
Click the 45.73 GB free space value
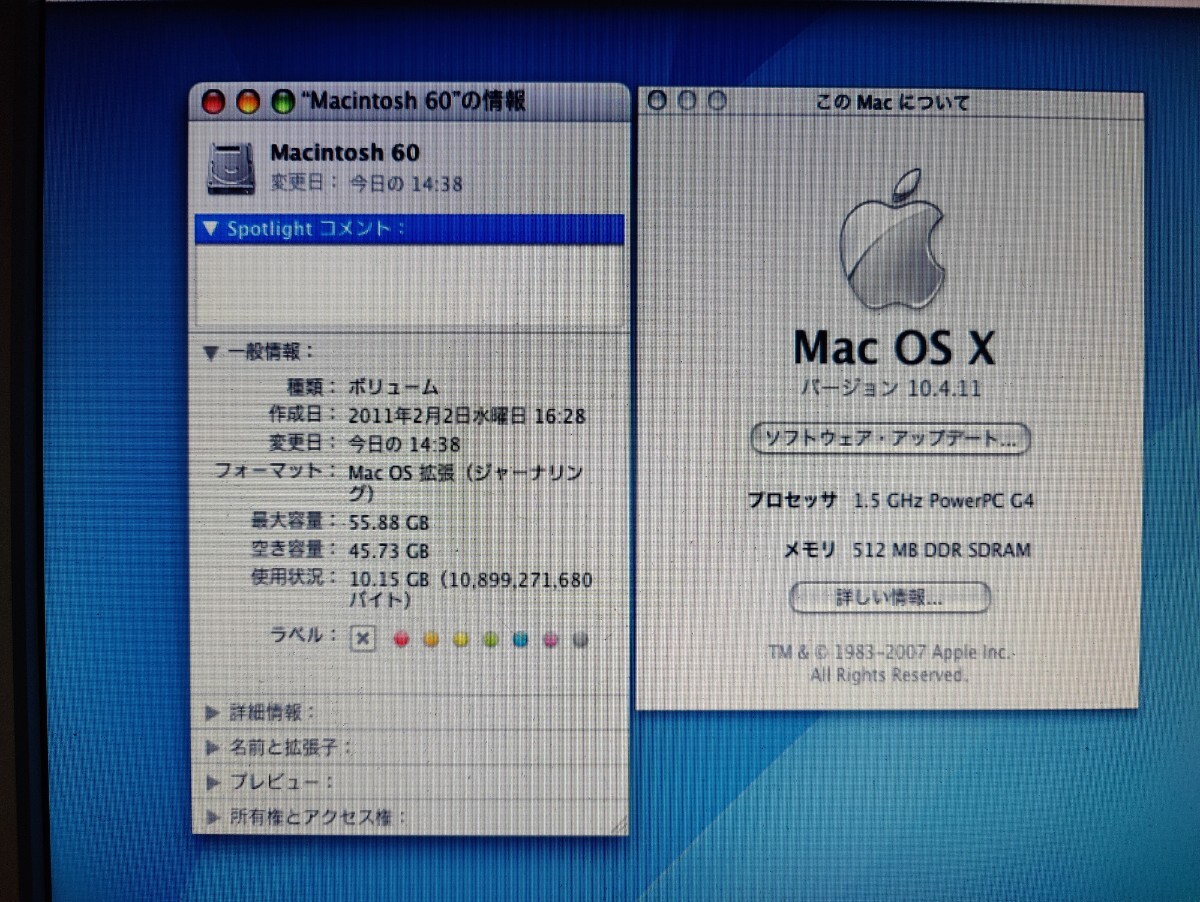[x=389, y=551]
